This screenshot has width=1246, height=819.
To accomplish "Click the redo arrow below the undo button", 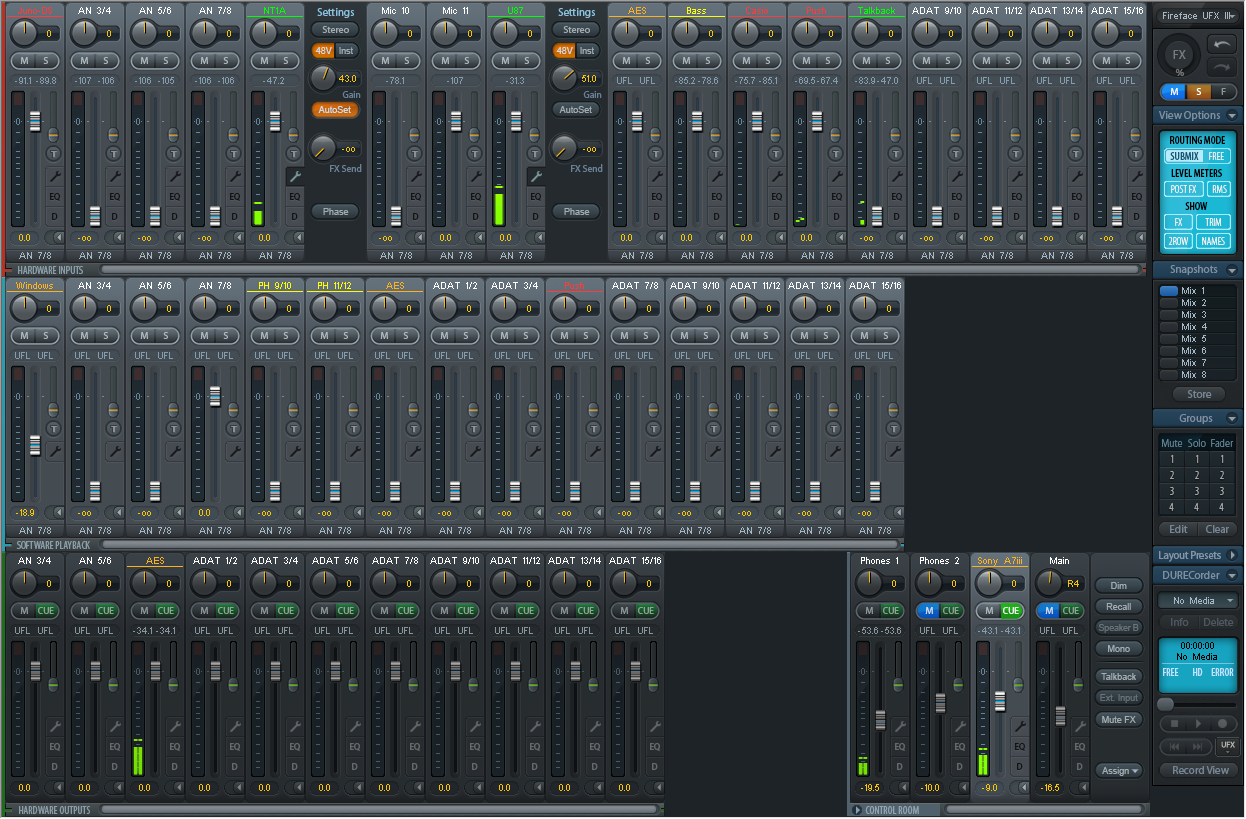I will pos(1222,67).
